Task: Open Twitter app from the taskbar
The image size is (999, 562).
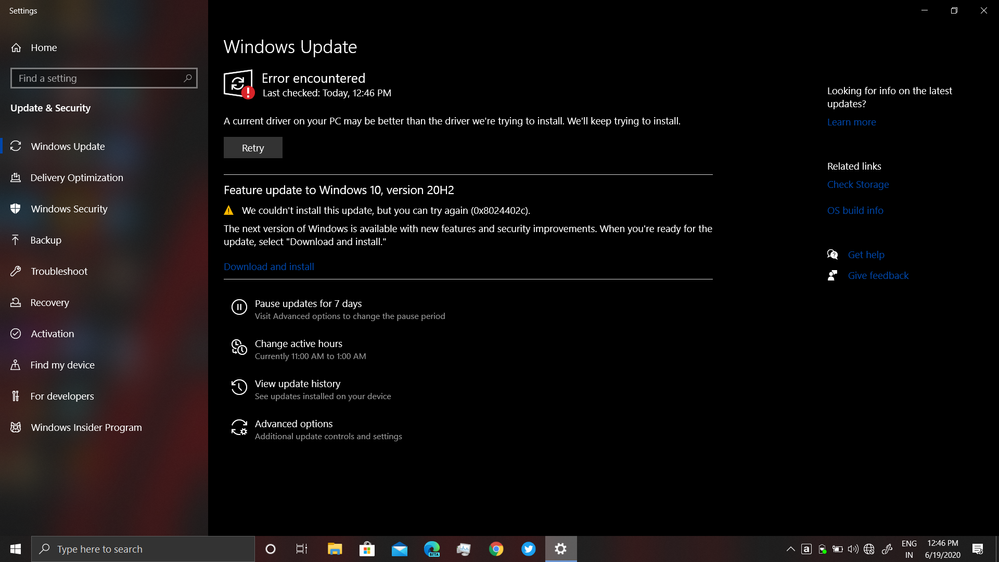Action: pos(528,549)
